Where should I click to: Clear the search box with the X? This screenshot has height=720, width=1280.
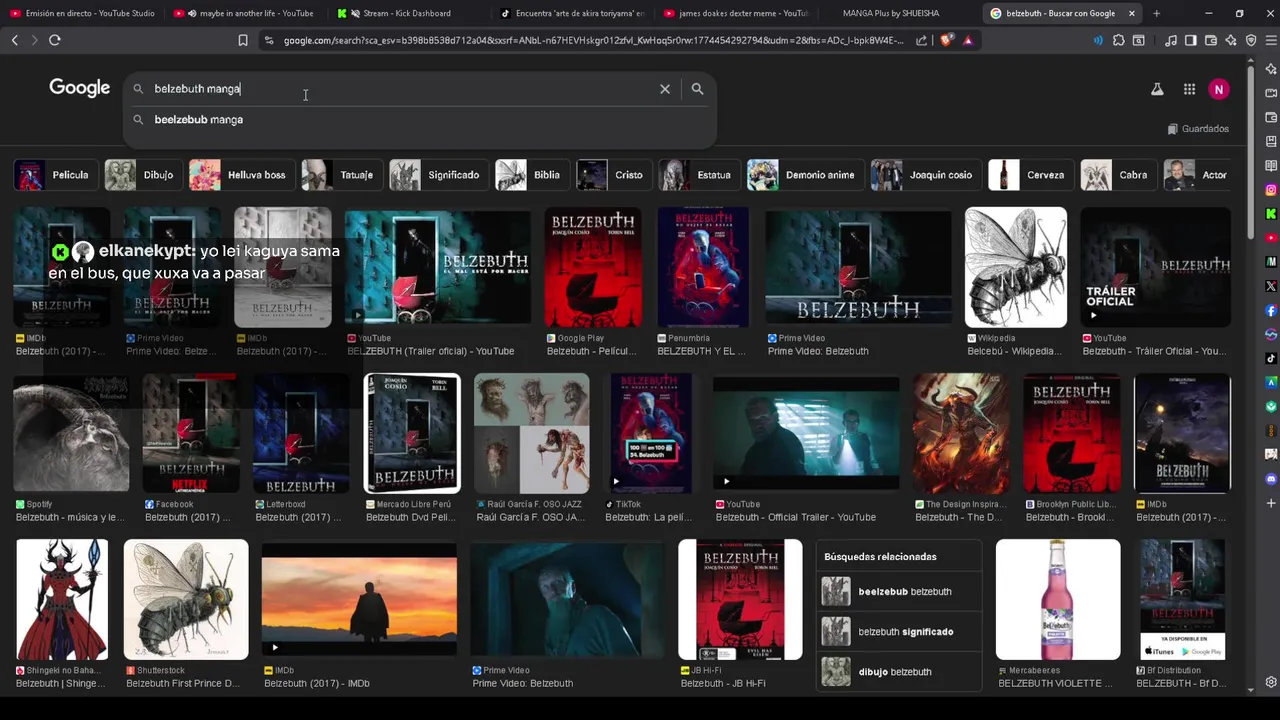click(665, 89)
